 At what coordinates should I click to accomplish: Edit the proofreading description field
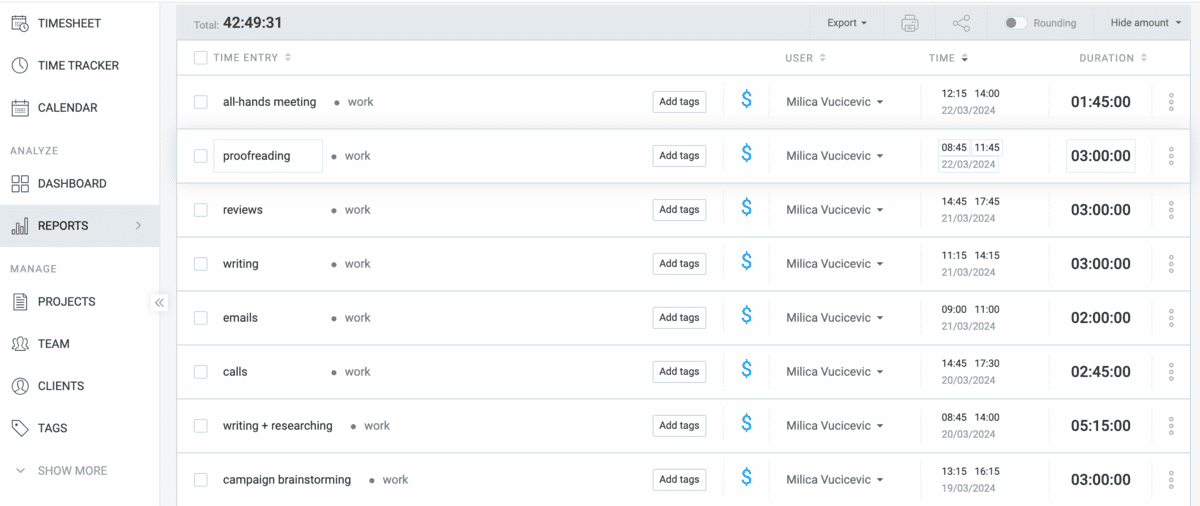pos(267,156)
